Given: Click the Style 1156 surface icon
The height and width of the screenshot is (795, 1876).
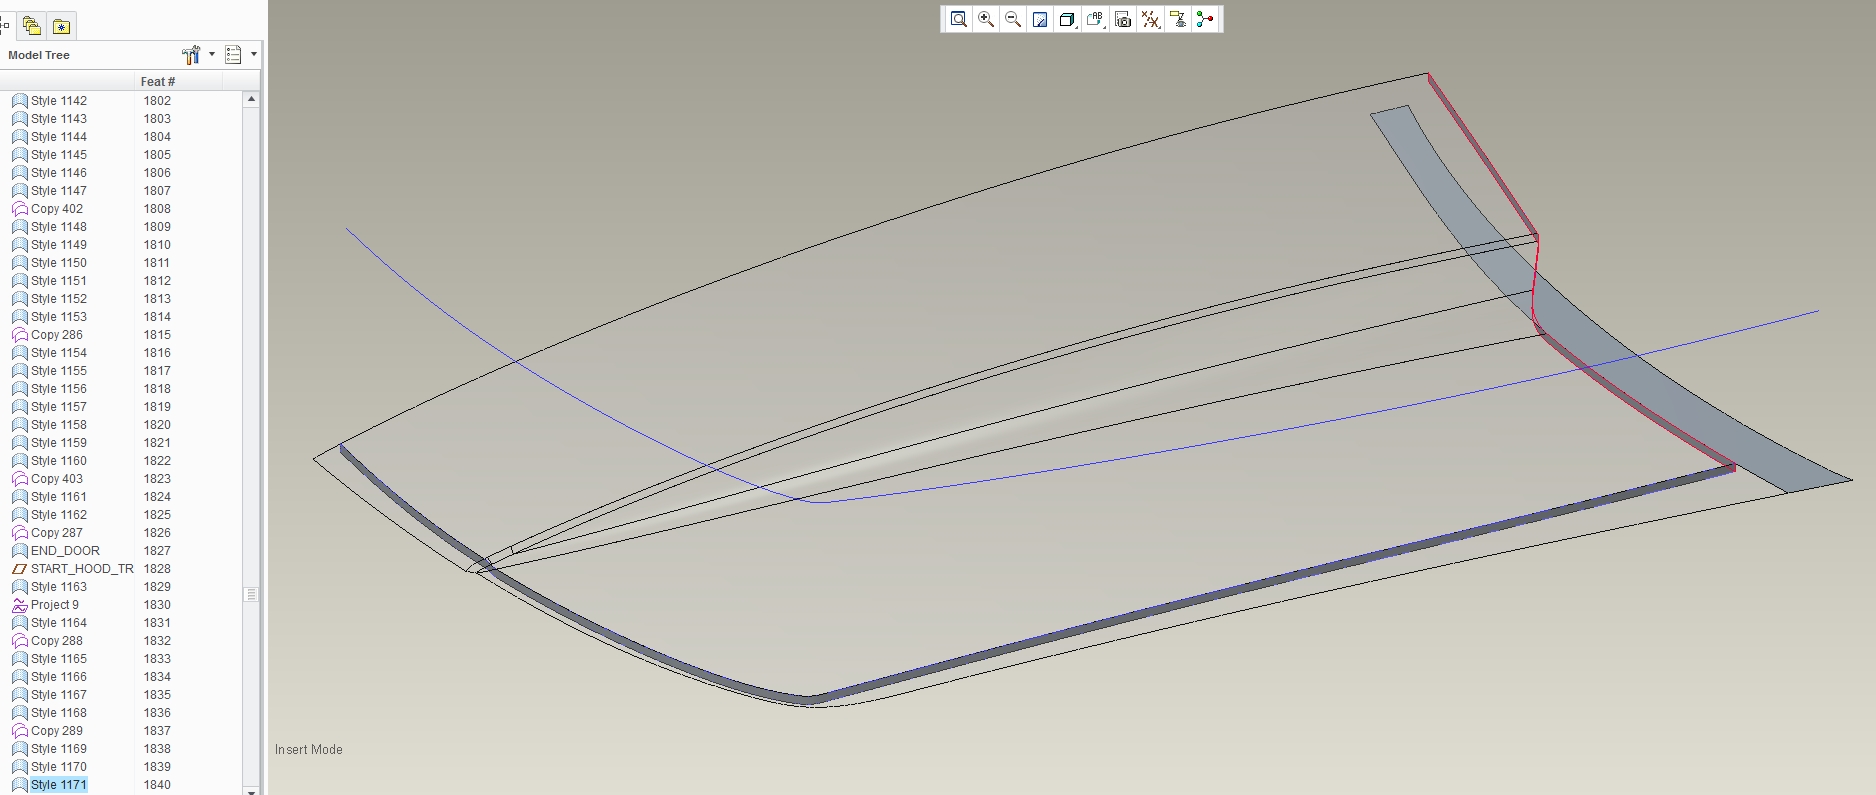Looking at the screenshot, I should pyautogui.click(x=20, y=389).
